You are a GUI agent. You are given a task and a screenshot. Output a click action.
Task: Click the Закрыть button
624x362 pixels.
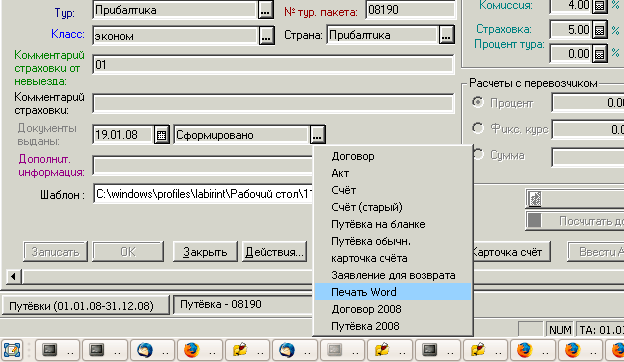click(205, 252)
